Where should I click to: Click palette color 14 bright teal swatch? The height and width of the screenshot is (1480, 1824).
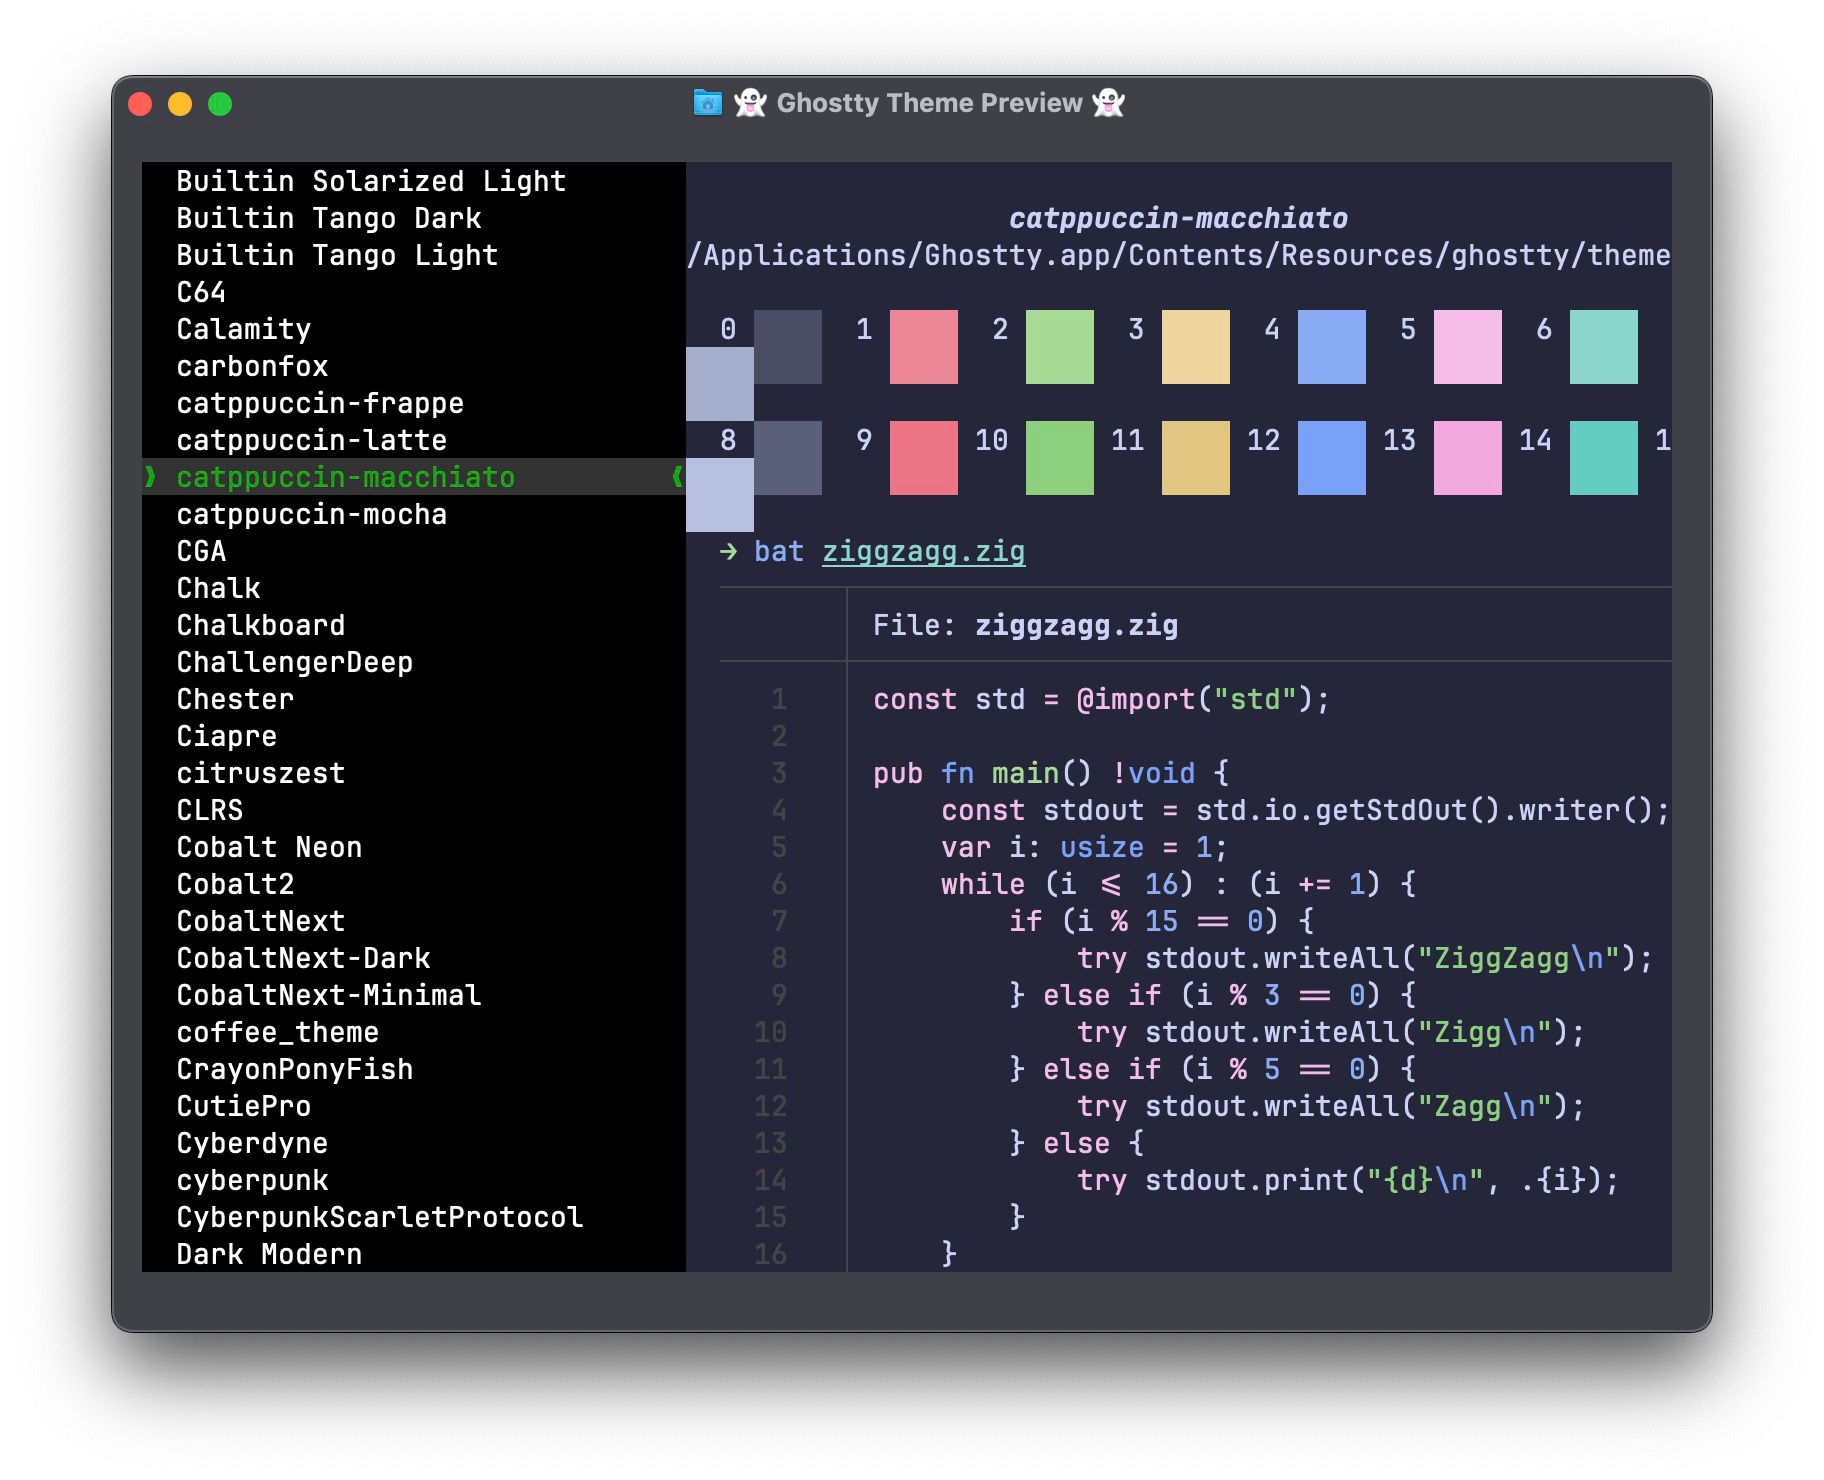(1604, 458)
